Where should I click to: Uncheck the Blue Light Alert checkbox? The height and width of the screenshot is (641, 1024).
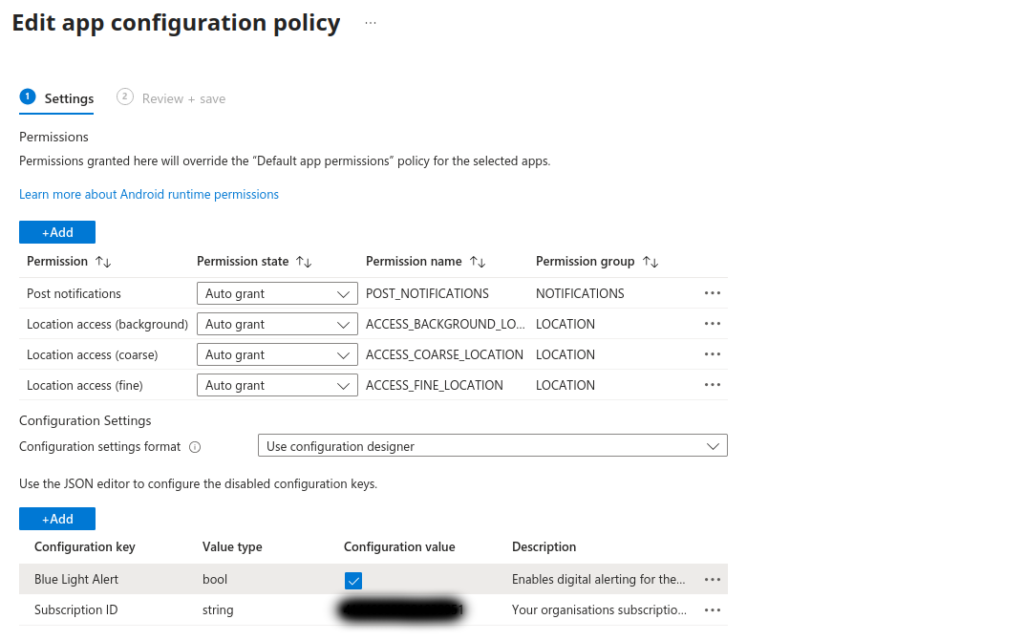(x=353, y=580)
